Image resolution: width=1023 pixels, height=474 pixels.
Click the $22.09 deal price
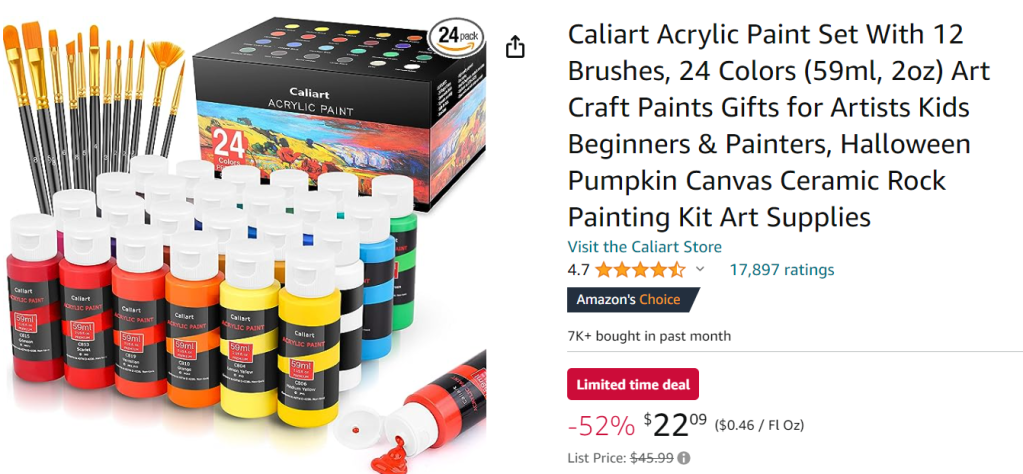click(x=675, y=425)
